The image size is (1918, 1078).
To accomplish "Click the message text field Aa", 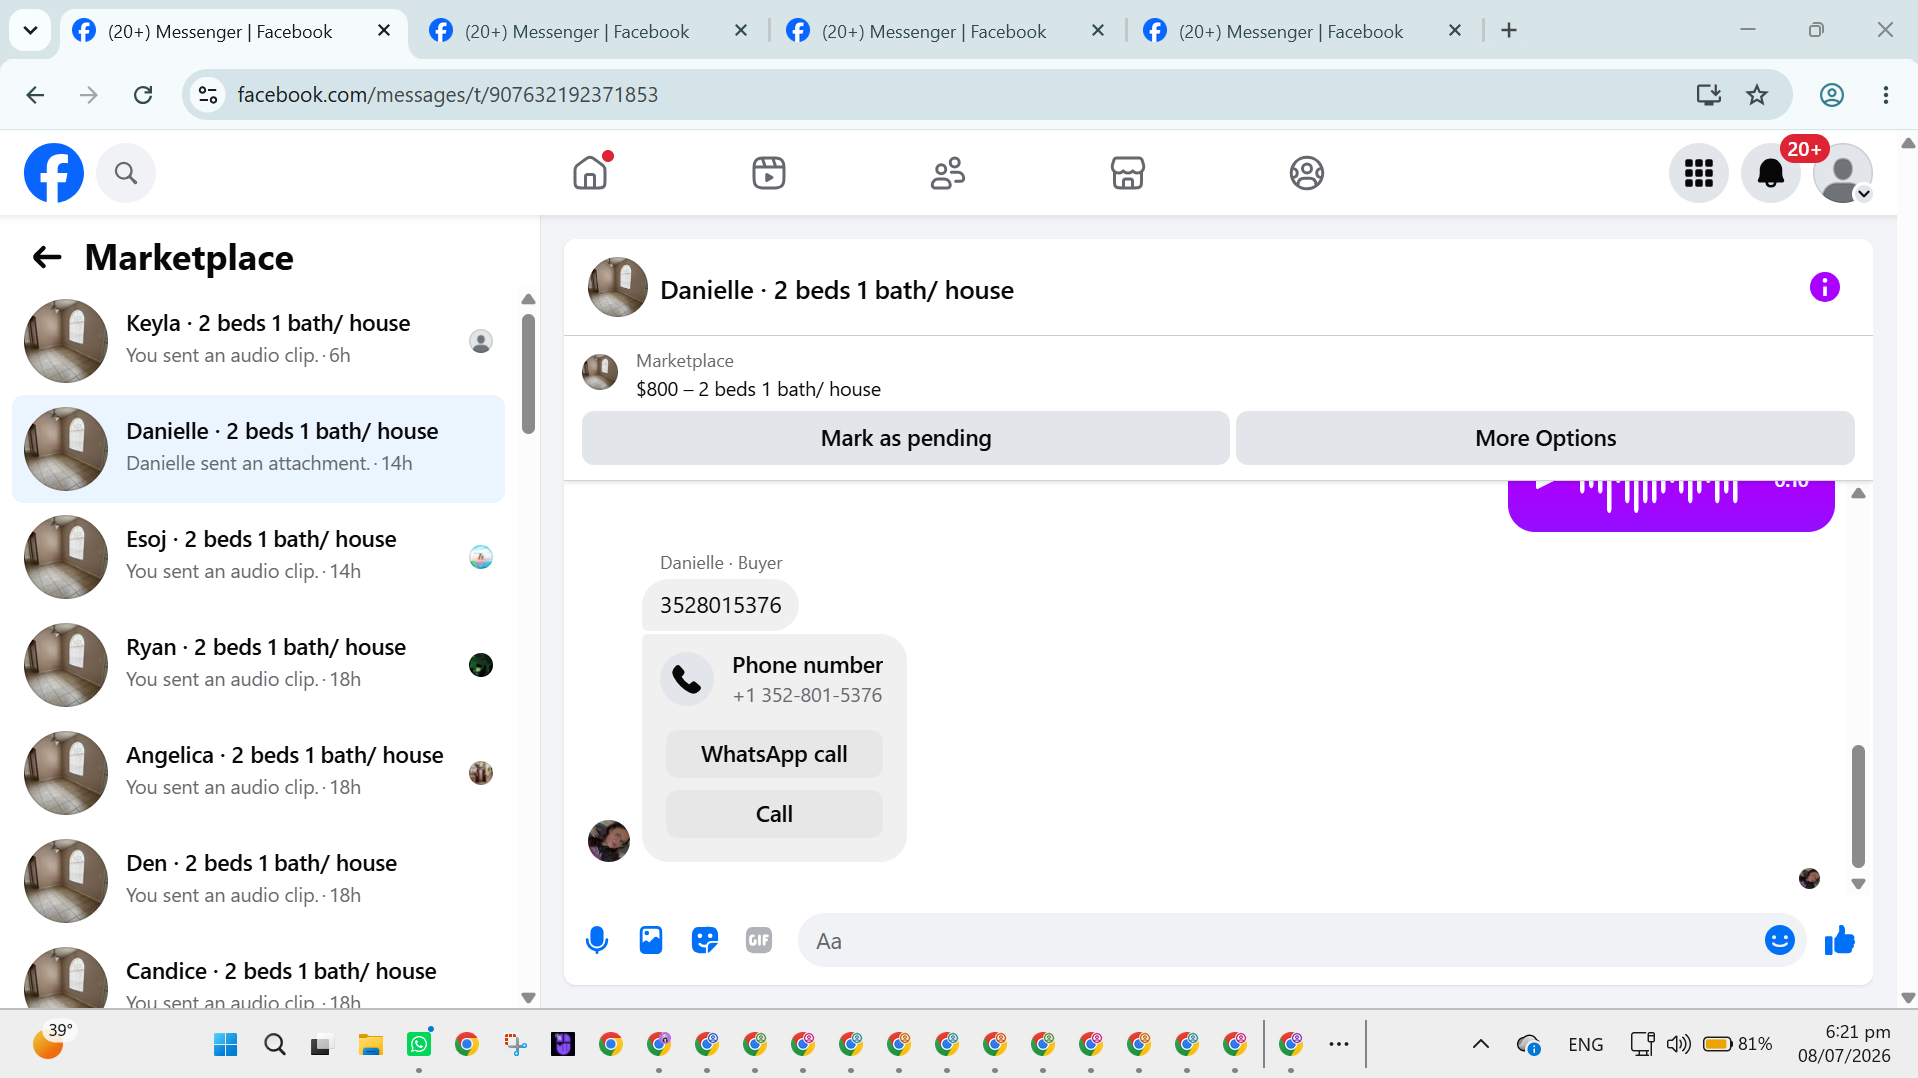I will click(1280, 940).
